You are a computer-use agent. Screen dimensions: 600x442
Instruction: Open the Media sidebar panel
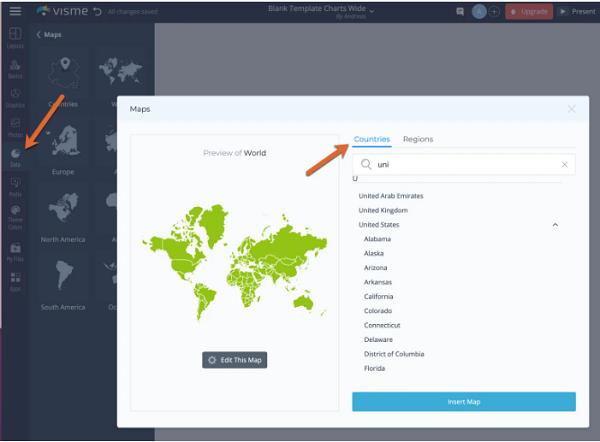click(15, 187)
